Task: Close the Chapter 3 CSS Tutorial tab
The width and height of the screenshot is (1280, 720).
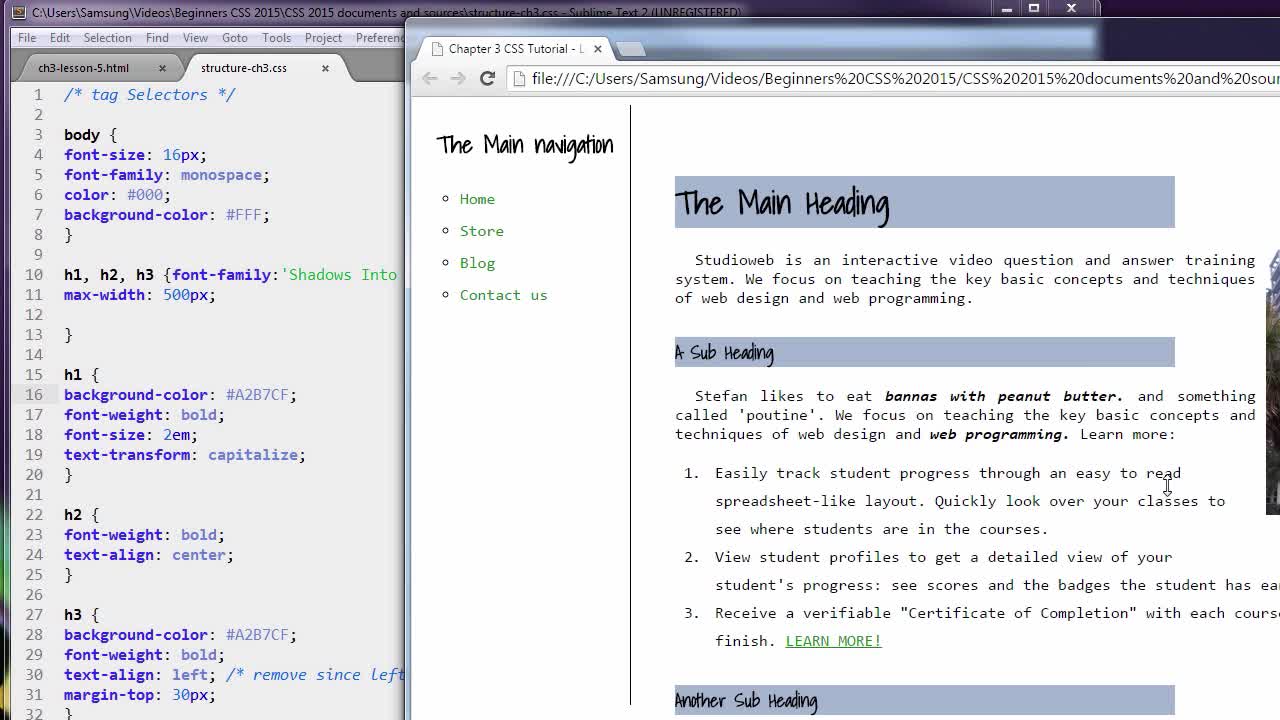Action: (597, 48)
